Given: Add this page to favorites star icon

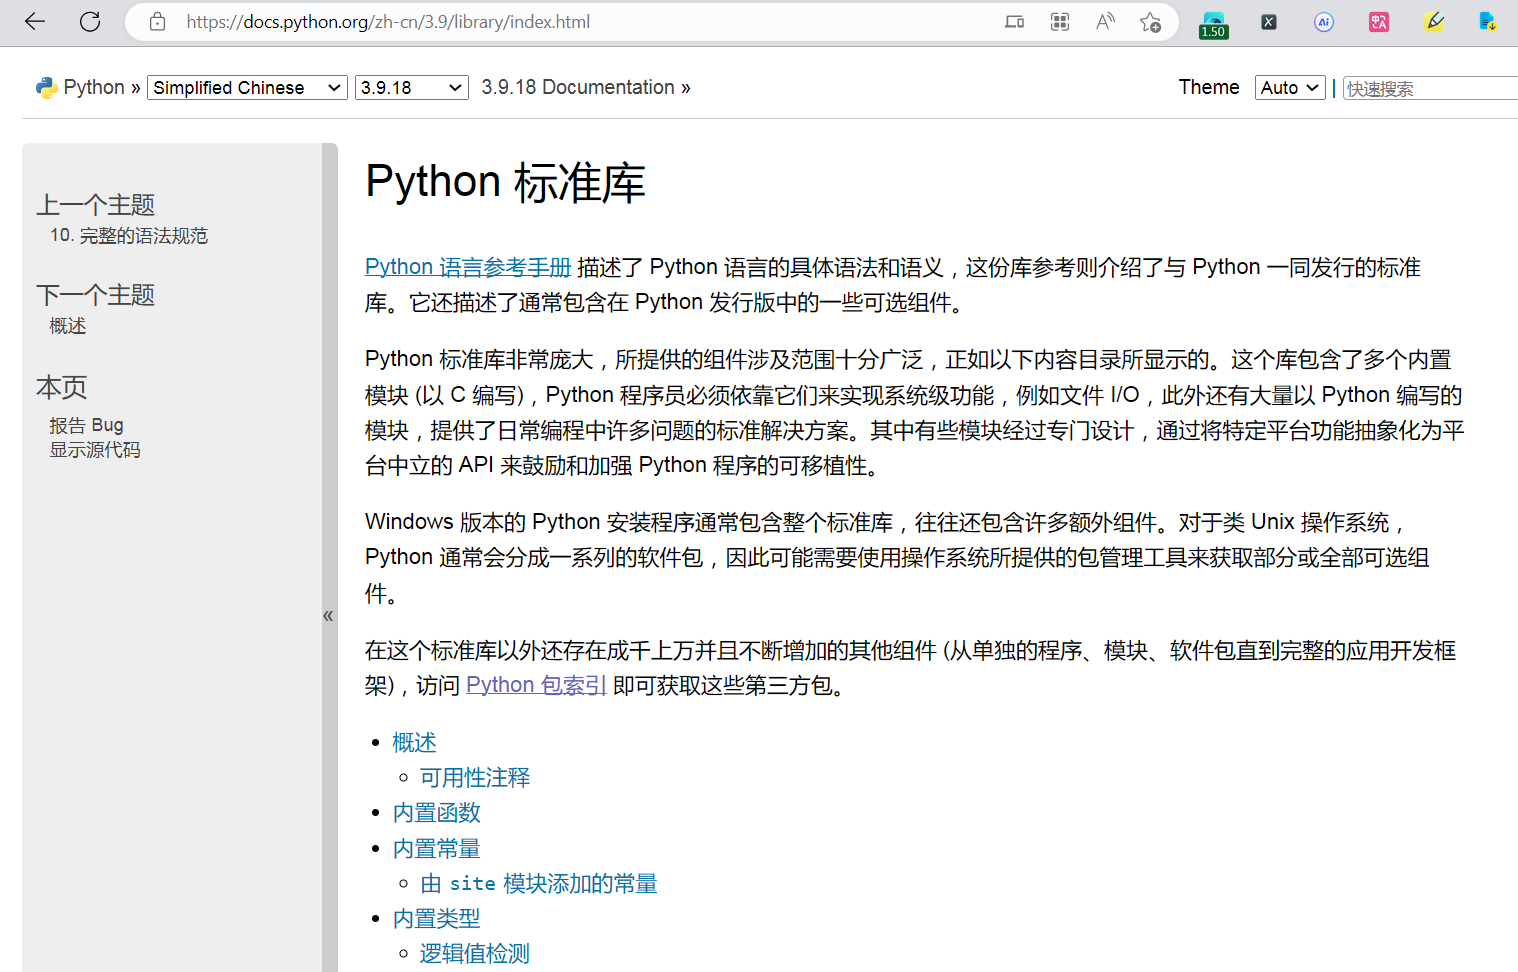Looking at the screenshot, I should pos(1150,22).
